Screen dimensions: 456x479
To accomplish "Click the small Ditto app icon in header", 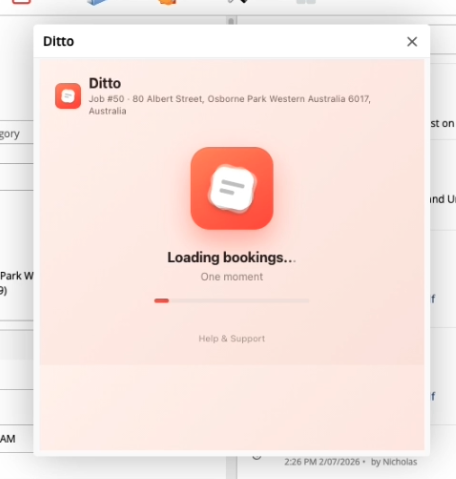I will 68,96.
